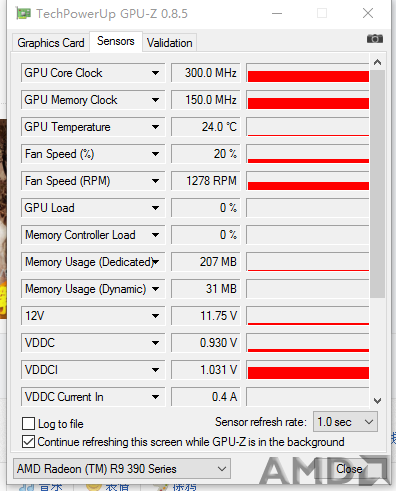Select the Sensors tab
396x491 pixels.
116,41
